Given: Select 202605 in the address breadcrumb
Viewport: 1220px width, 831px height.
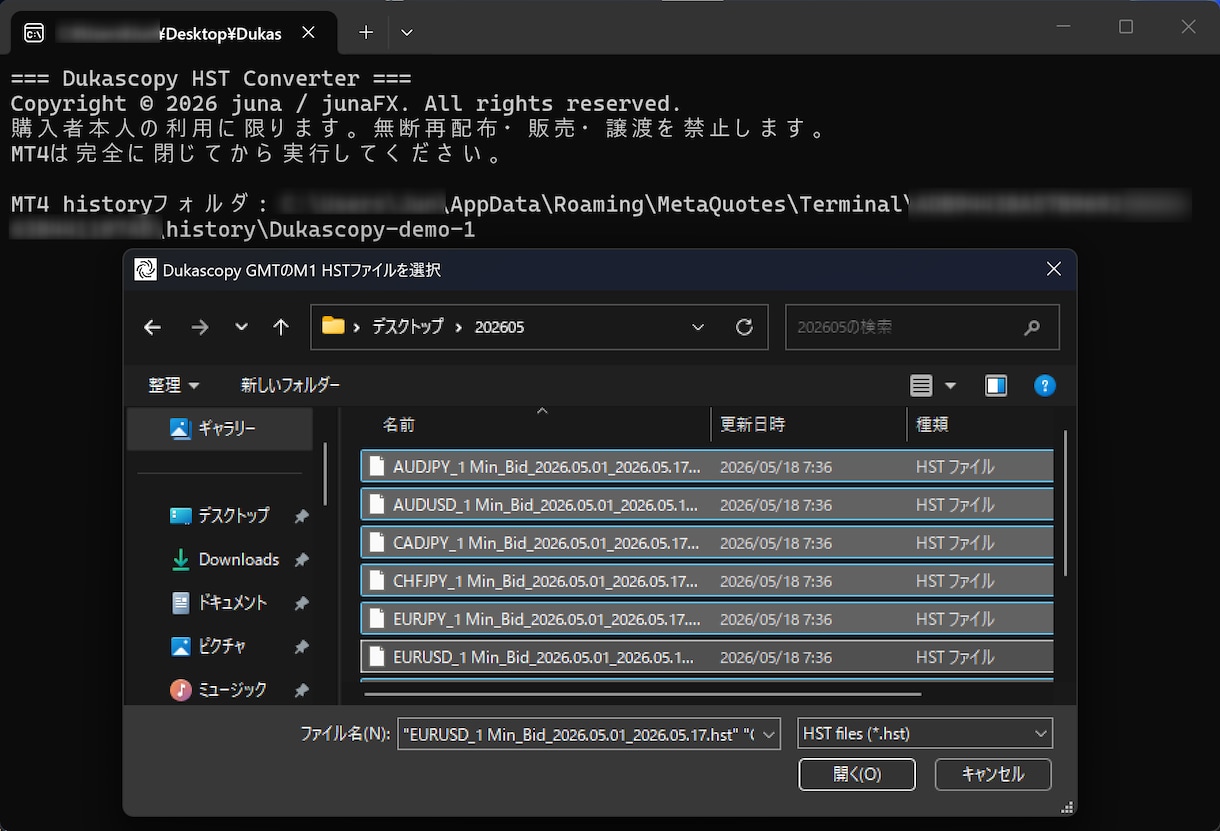Looking at the screenshot, I should click(499, 327).
